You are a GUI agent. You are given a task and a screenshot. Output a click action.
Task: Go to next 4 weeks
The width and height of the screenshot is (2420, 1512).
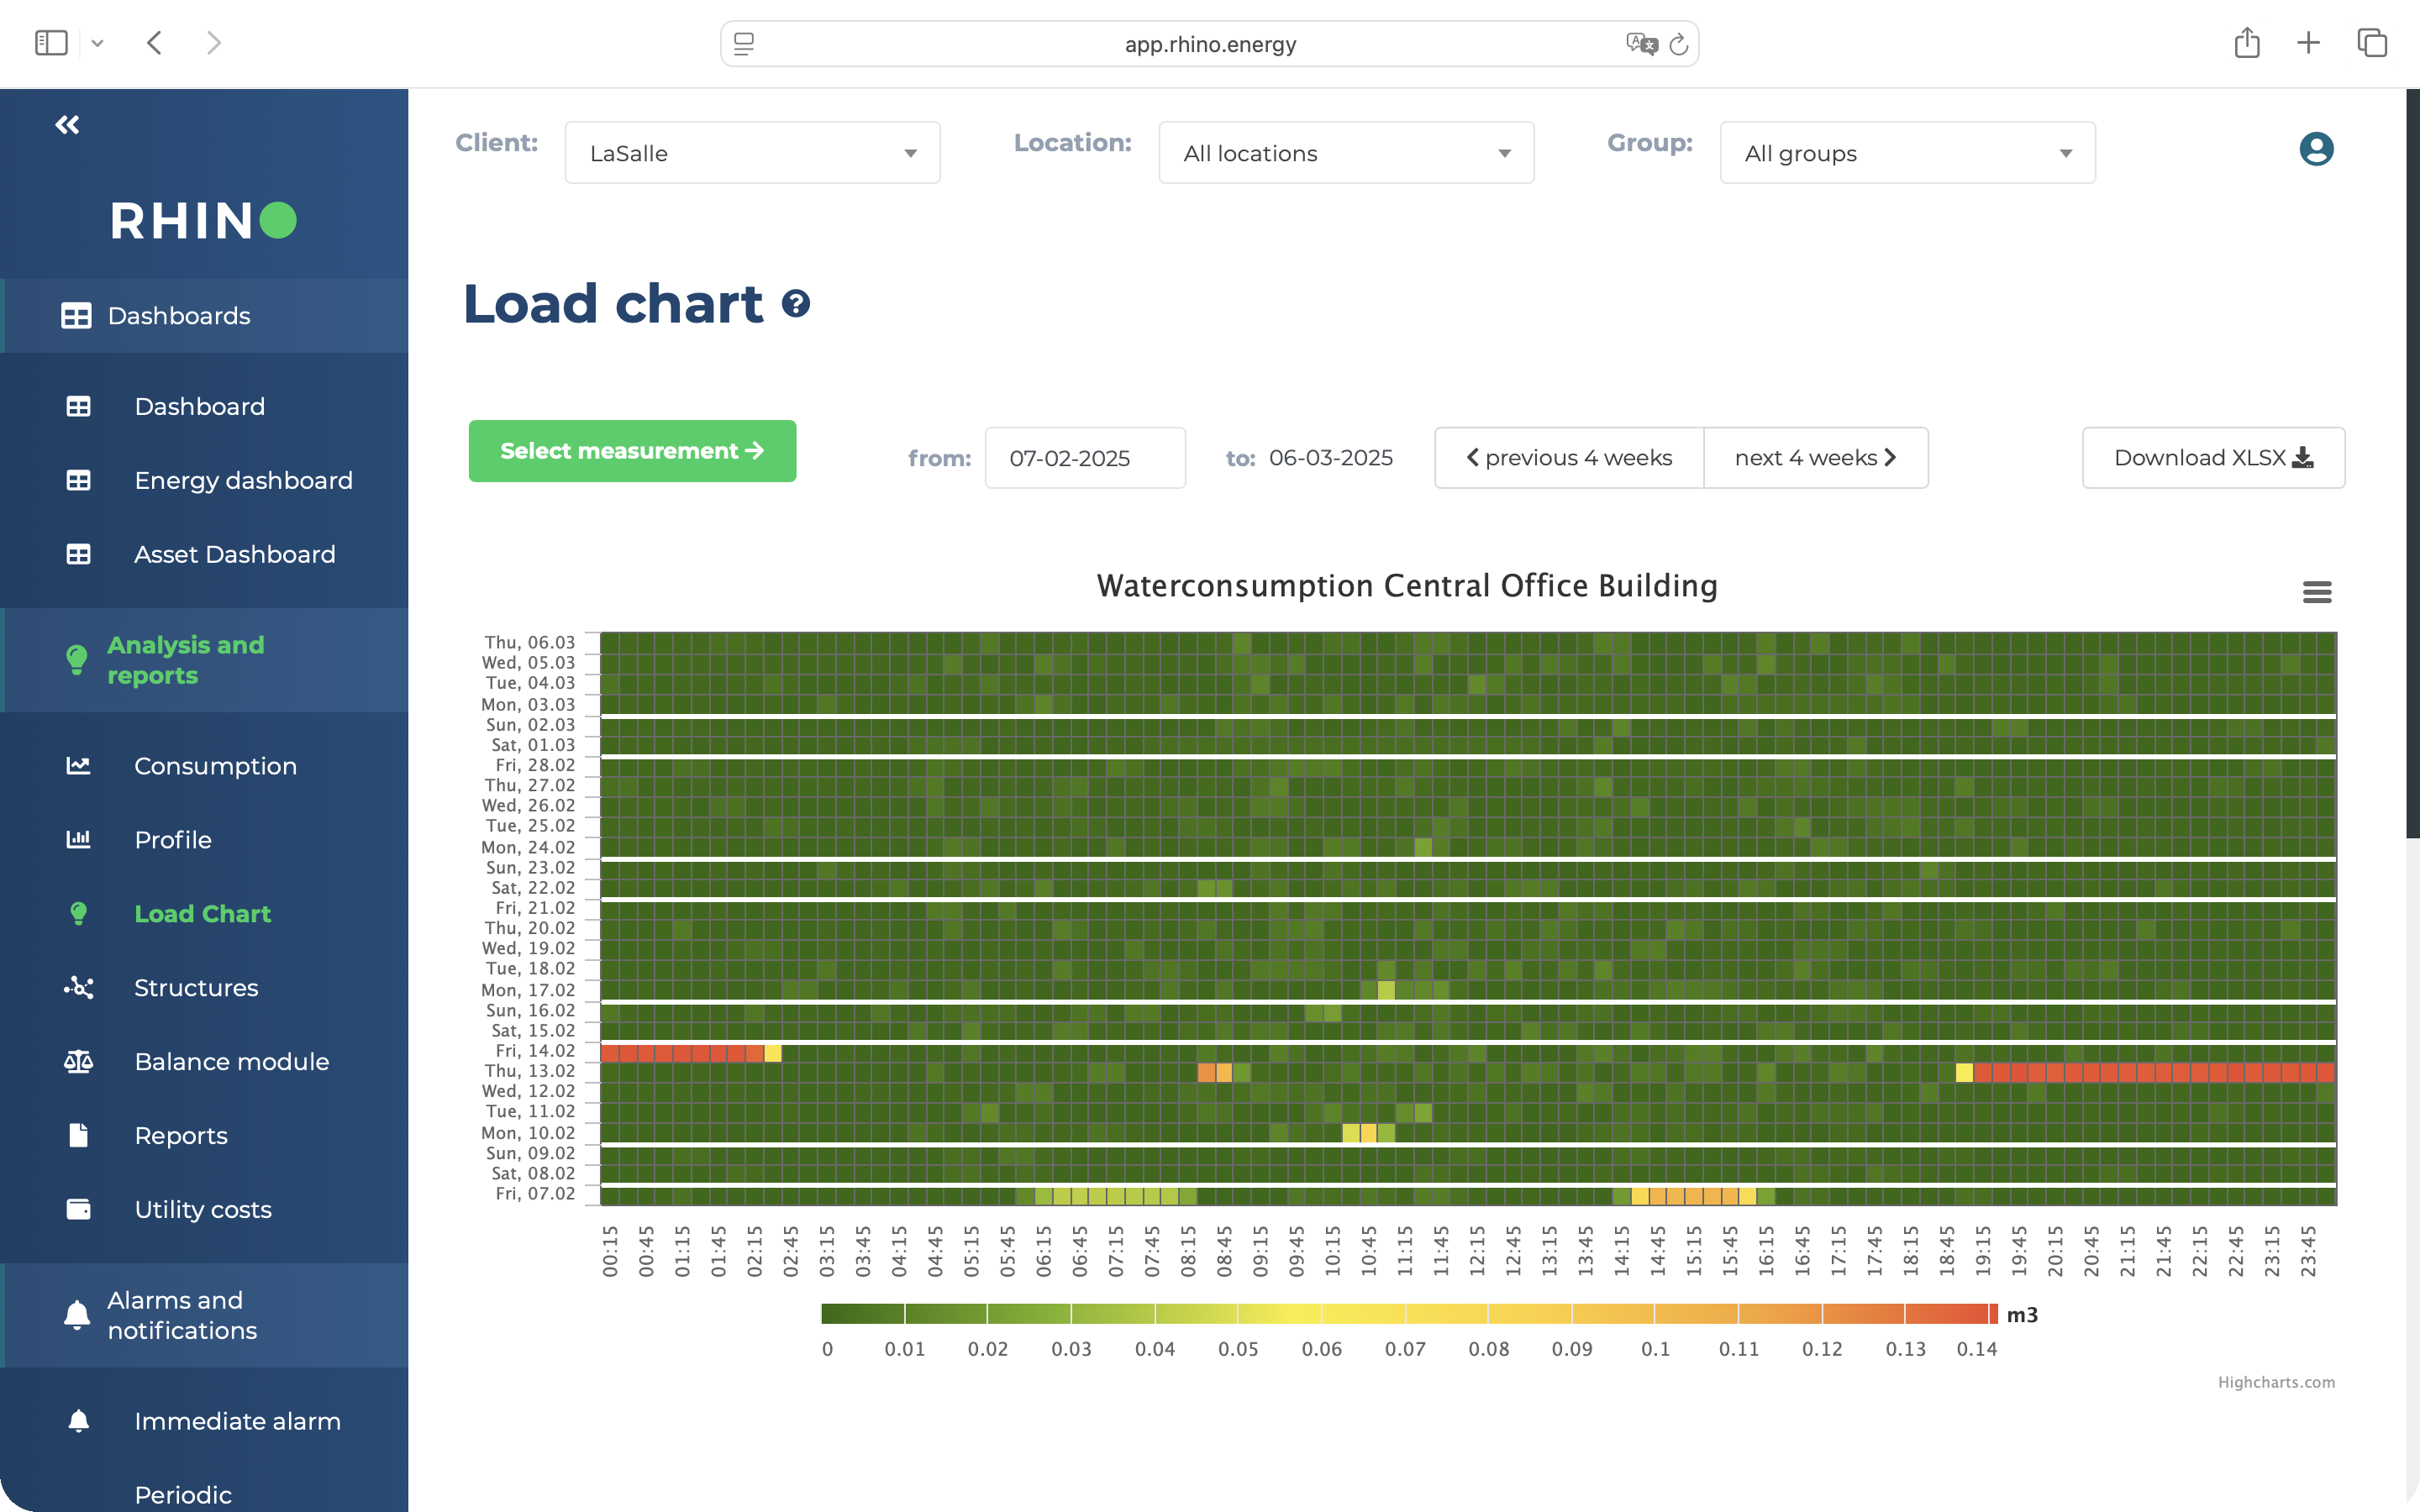coord(1816,458)
